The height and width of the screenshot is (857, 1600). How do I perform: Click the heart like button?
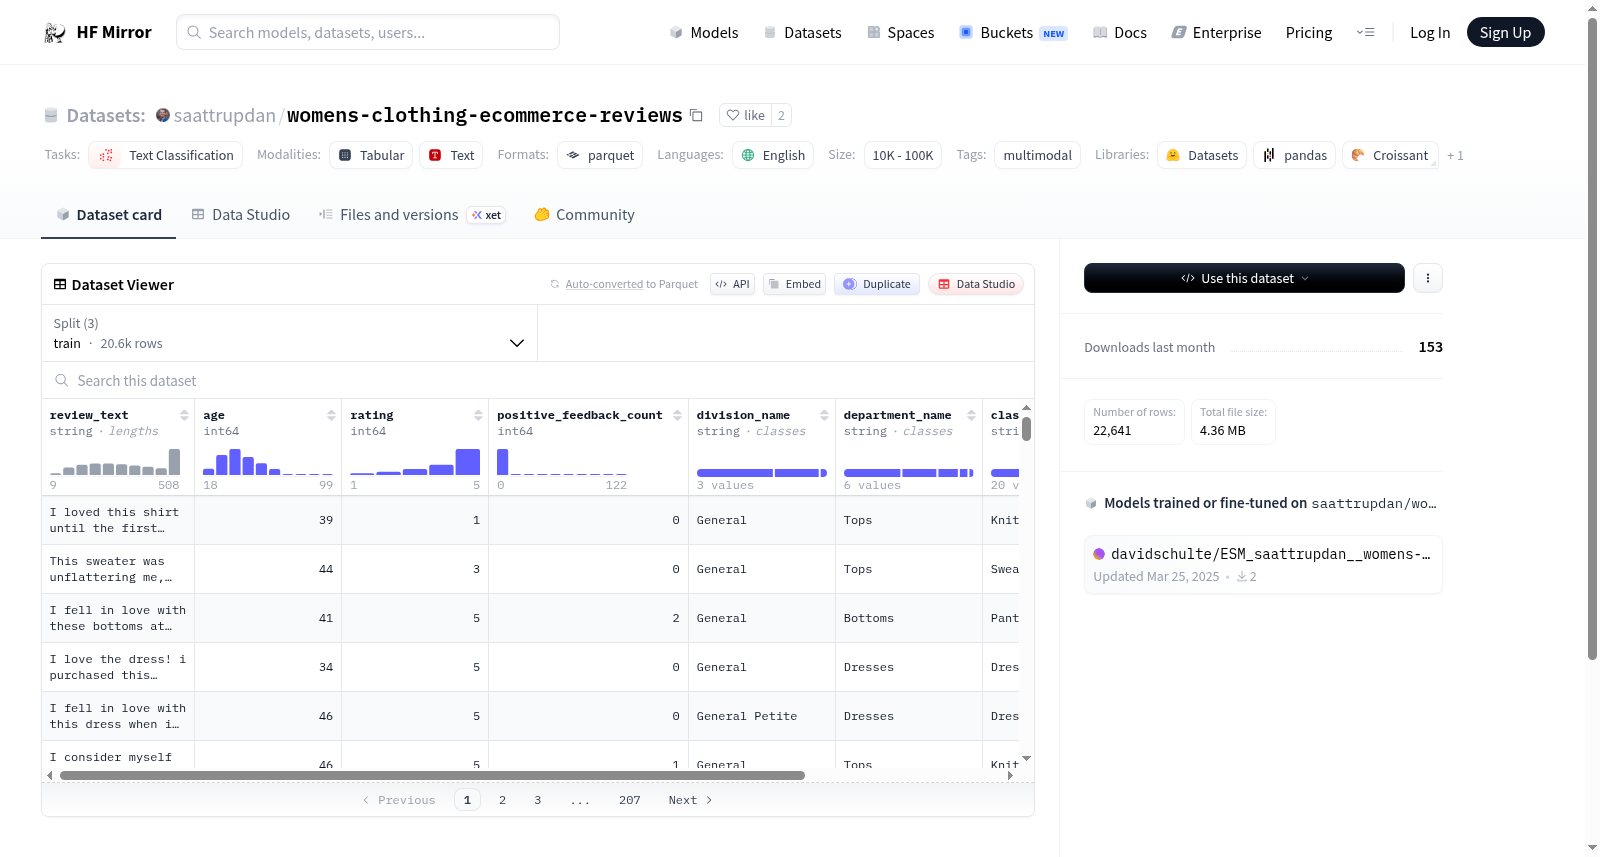click(x=745, y=116)
